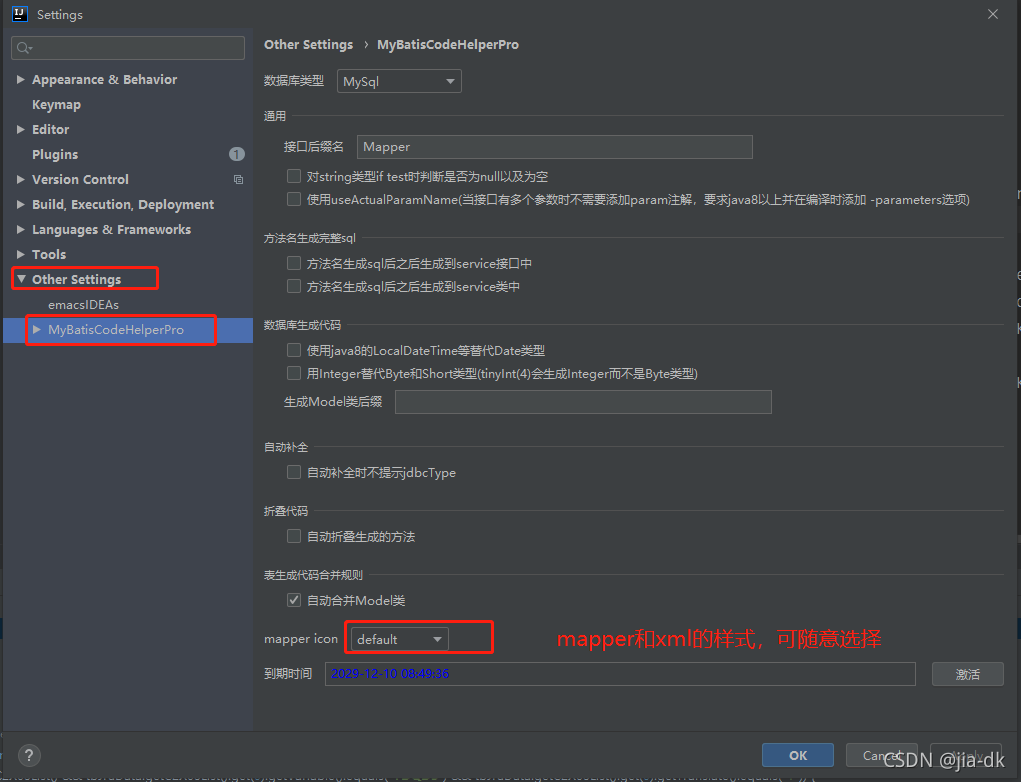Enable auto-fold generated methods checkbox
Image resolution: width=1021 pixels, height=782 pixels.
294,536
